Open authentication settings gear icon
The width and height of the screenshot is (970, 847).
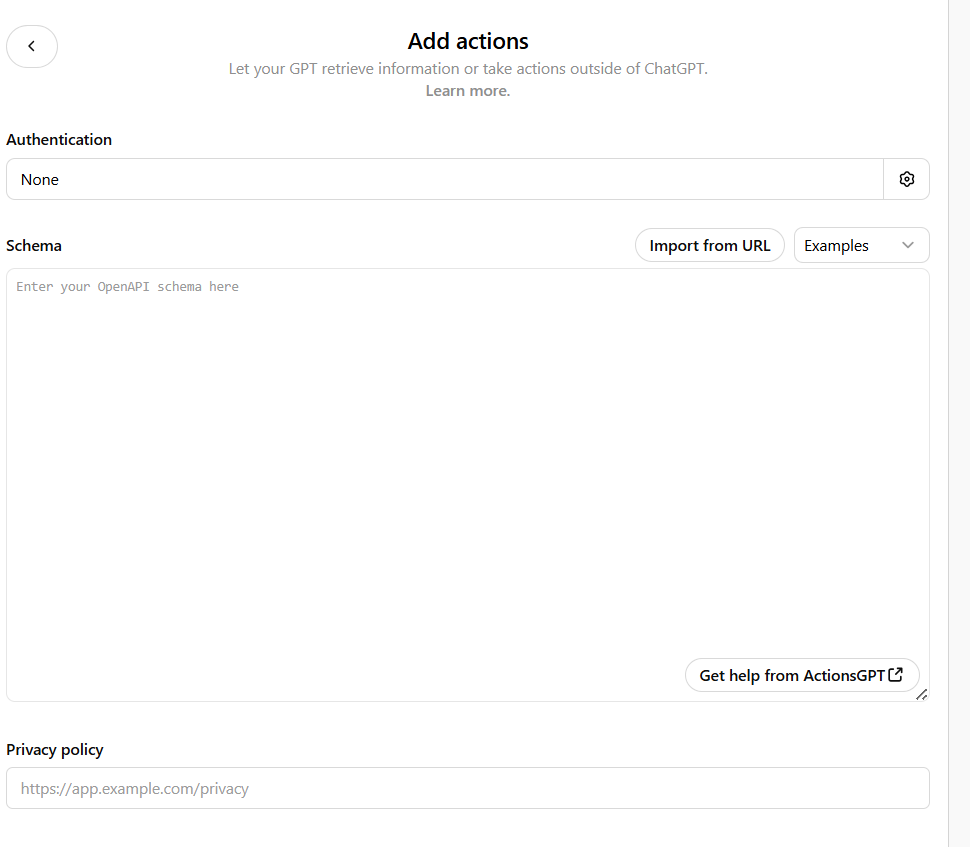906,179
